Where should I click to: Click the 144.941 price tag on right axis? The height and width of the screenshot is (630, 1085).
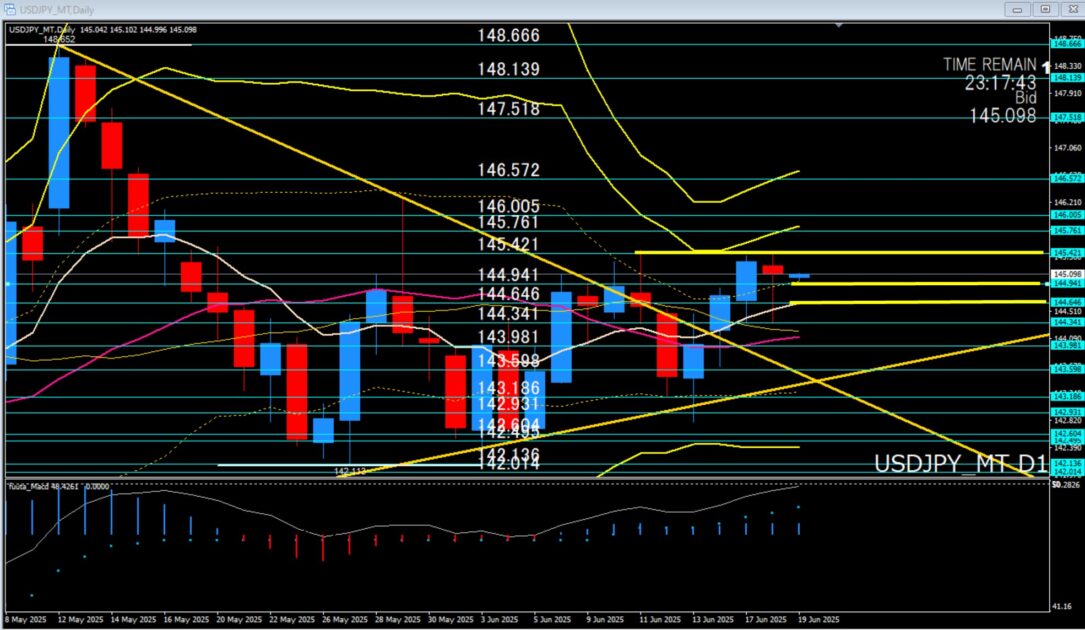click(1068, 284)
